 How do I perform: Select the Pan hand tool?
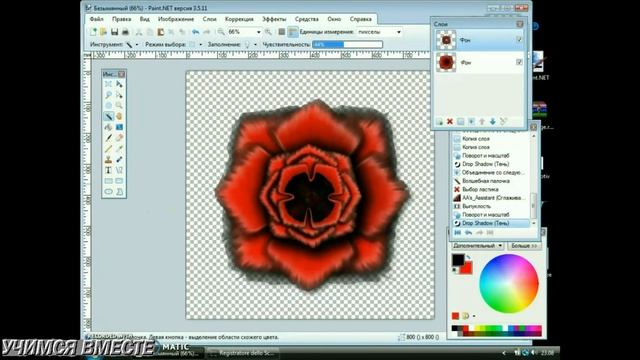tap(119, 116)
